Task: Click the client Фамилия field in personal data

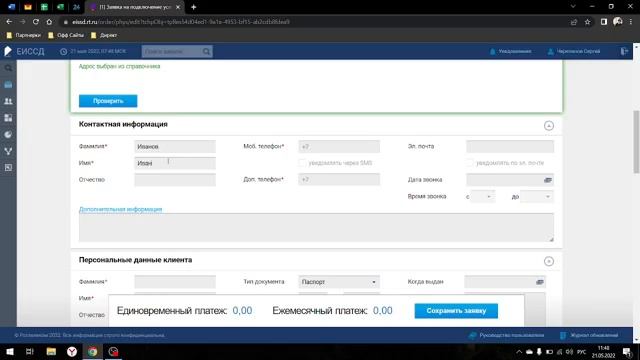Action: point(175,282)
